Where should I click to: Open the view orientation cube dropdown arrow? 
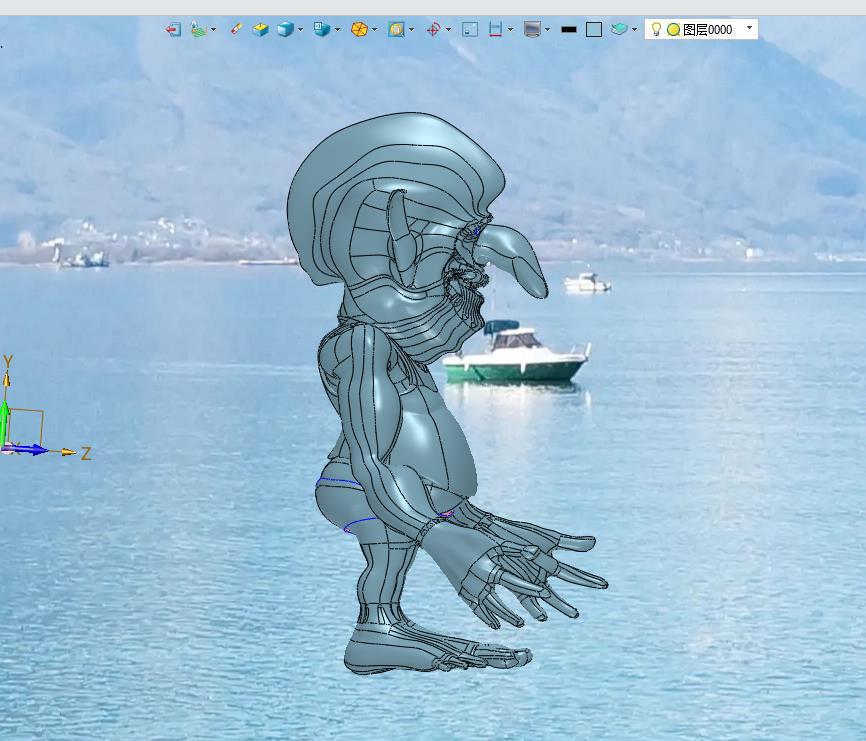[337, 29]
